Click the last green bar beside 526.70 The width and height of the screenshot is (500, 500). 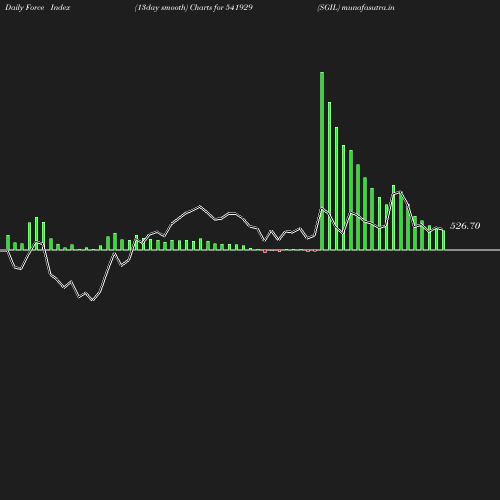[x=443, y=240]
